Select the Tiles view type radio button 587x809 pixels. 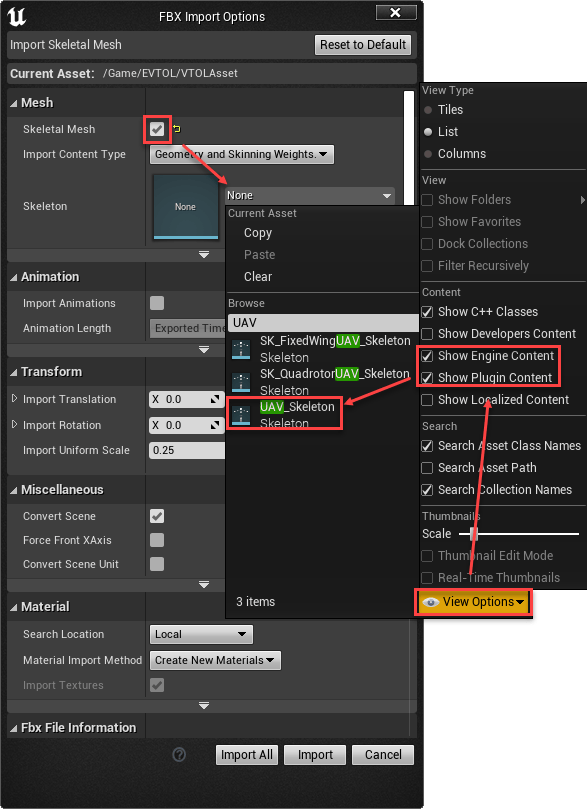point(428,110)
